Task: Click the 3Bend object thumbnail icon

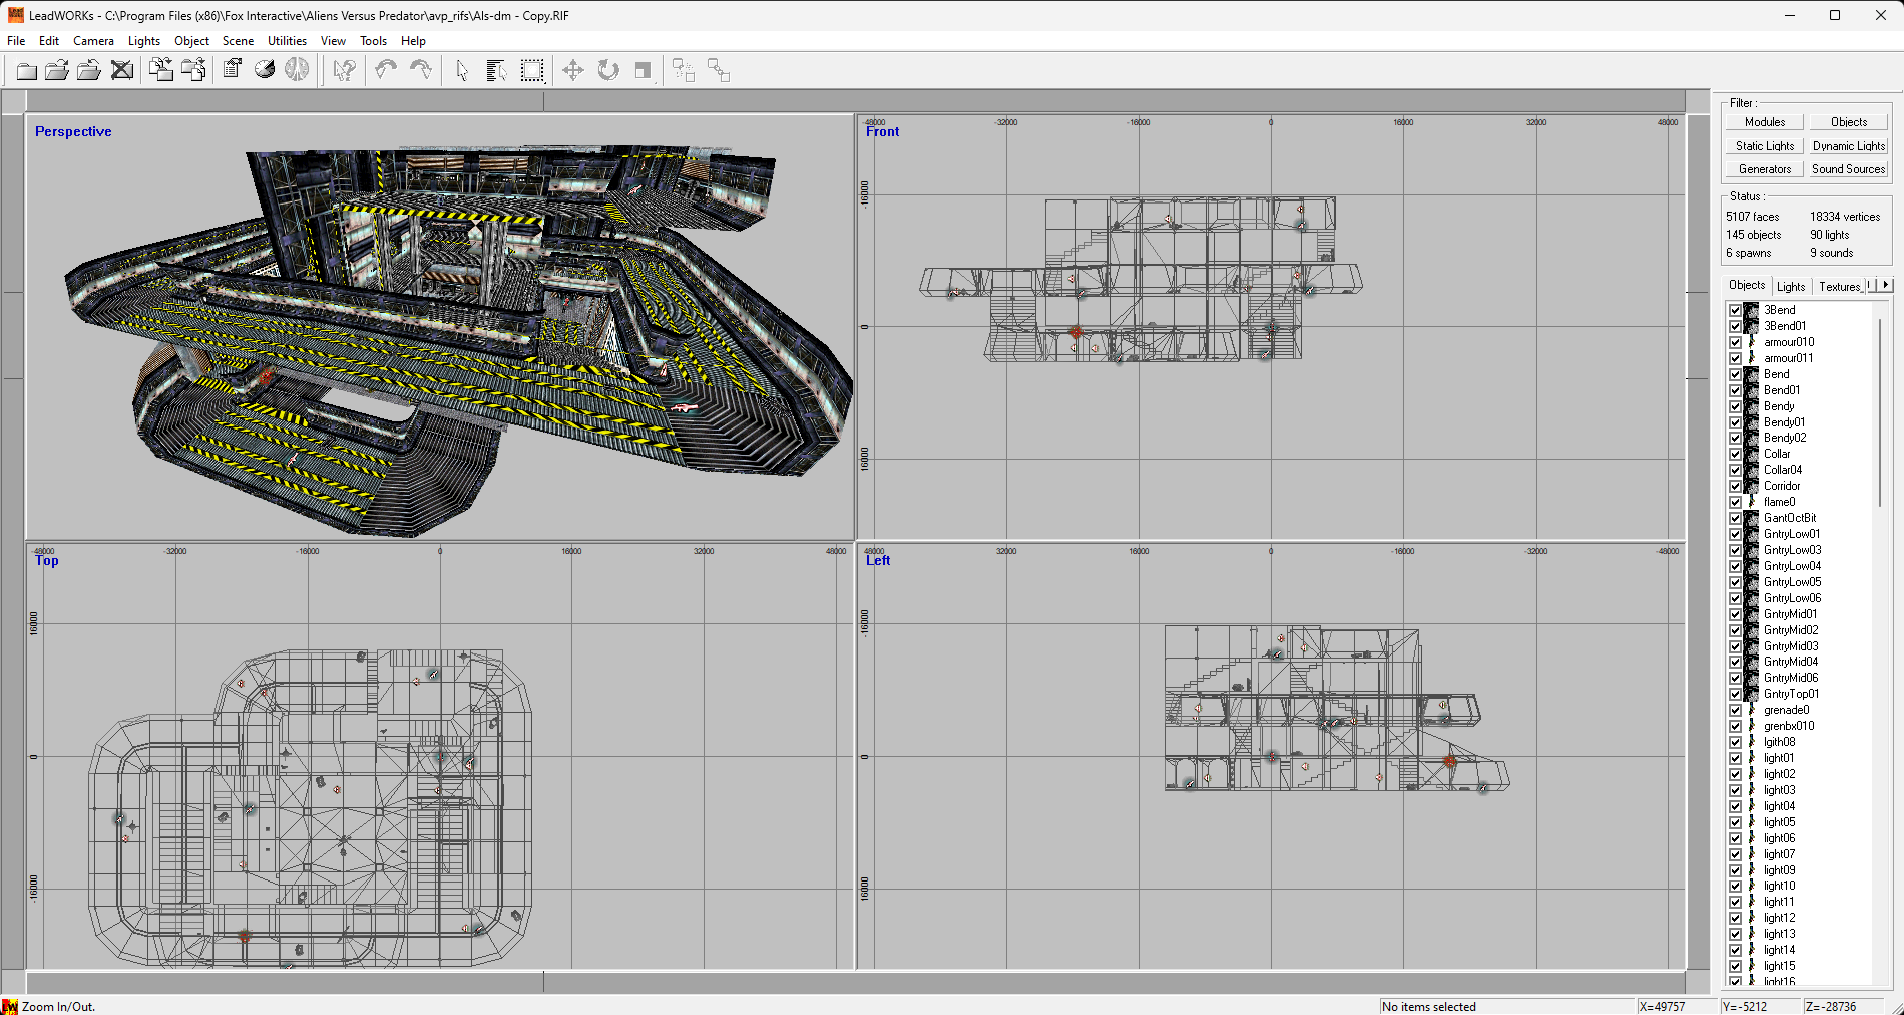Action: [1752, 310]
